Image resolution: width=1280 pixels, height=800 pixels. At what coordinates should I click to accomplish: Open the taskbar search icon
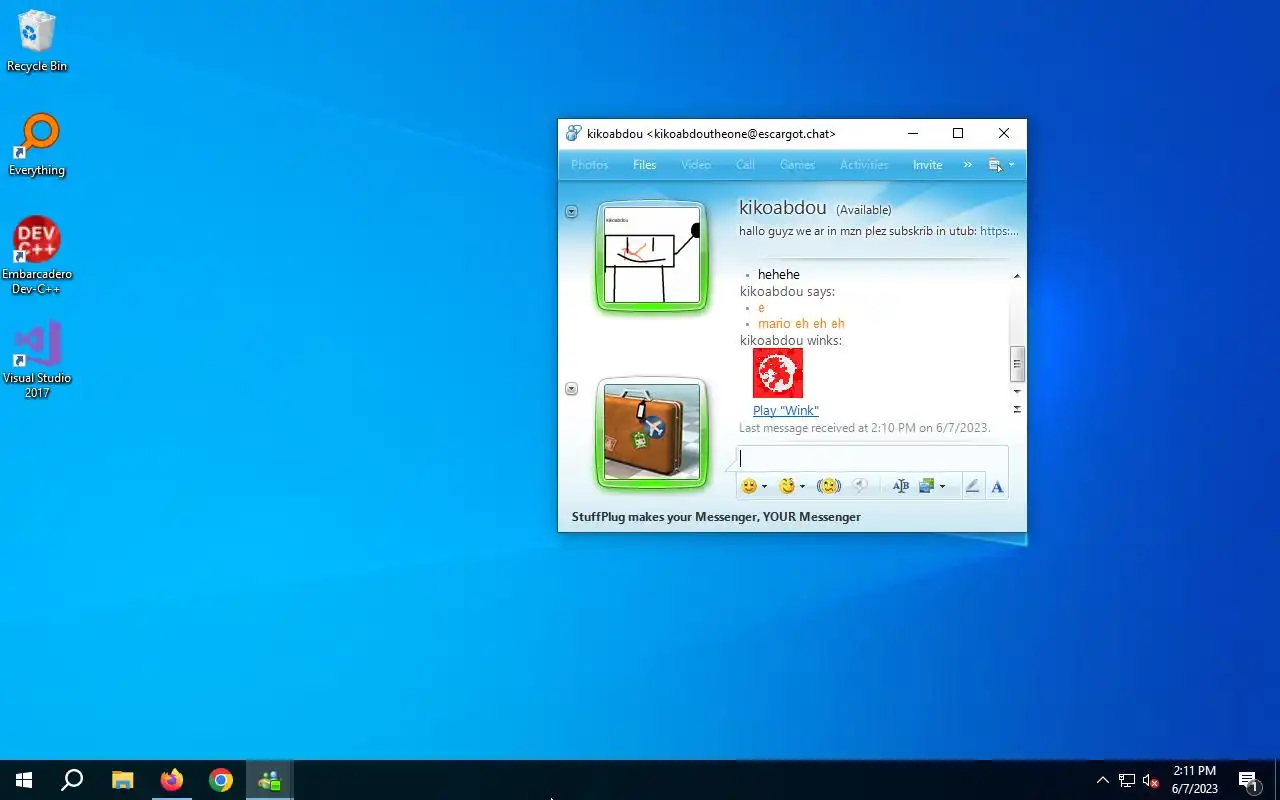point(72,780)
